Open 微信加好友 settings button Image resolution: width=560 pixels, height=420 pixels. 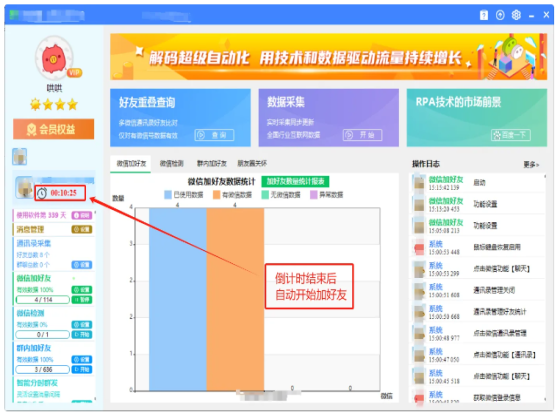(82, 289)
